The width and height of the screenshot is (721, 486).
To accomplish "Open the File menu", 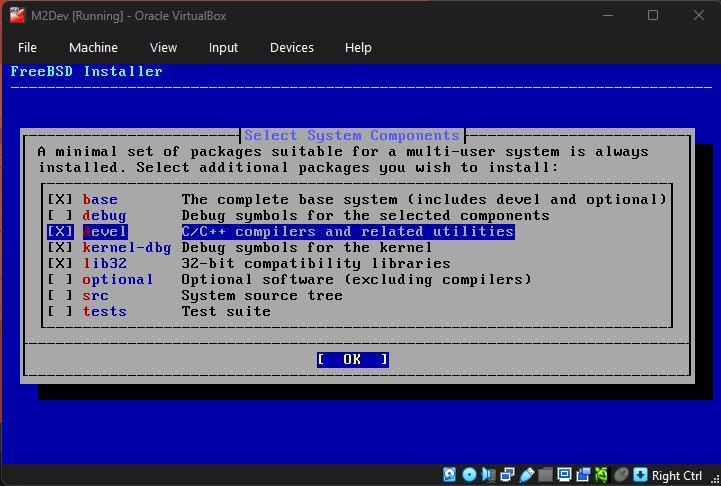I will click(x=27, y=47).
